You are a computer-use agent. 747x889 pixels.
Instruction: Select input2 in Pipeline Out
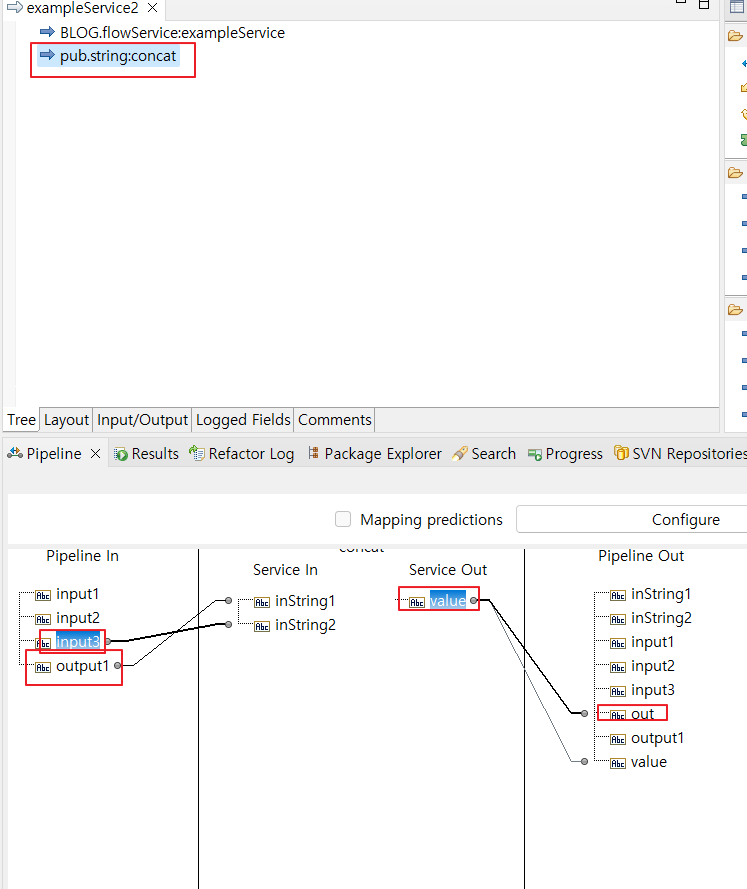[653, 666]
